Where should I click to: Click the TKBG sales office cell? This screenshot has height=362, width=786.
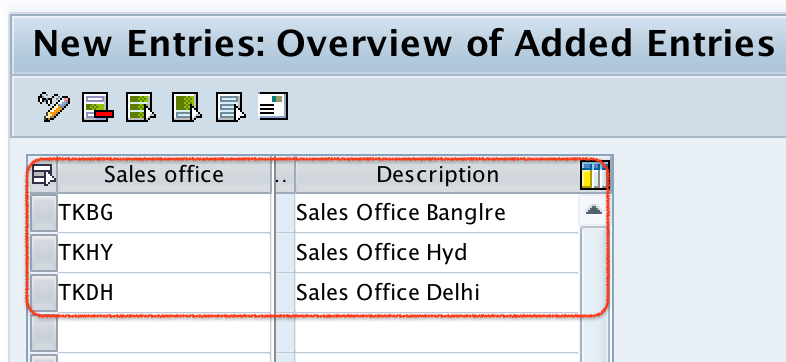click(164, 213)
